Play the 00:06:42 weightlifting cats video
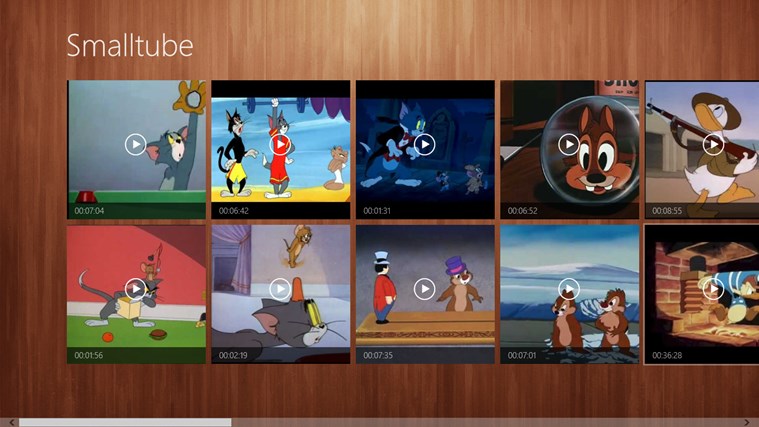The image size is (759, 427). [x=280, y=144]
